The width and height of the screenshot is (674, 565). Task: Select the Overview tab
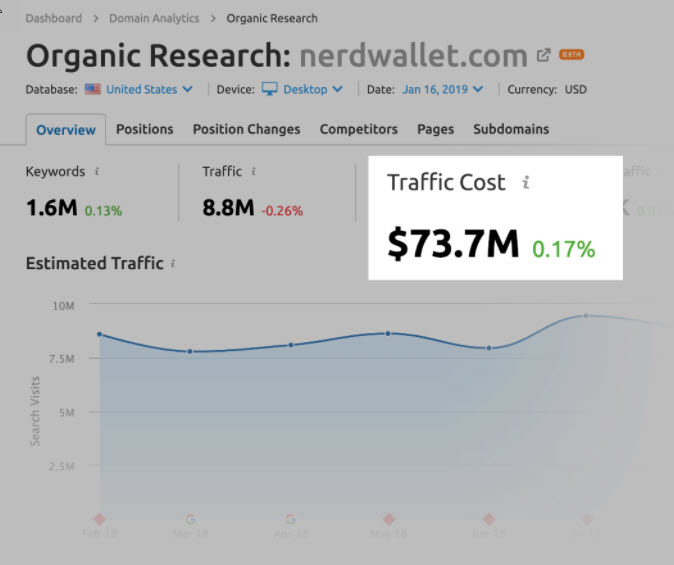coord(66,129)
